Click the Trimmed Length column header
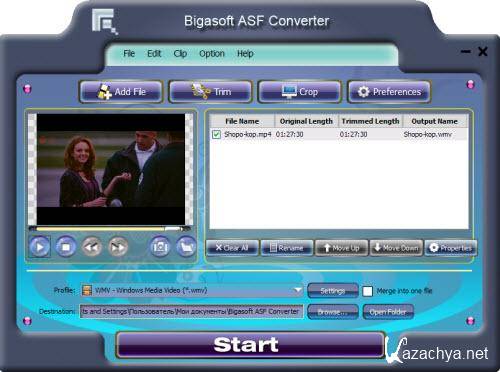 click(371, 121)
